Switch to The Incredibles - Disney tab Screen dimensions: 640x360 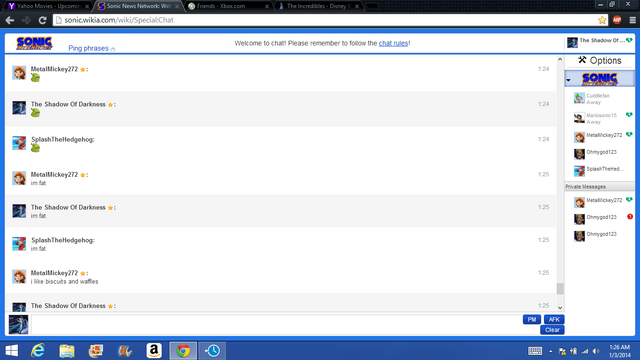[318, 6]
